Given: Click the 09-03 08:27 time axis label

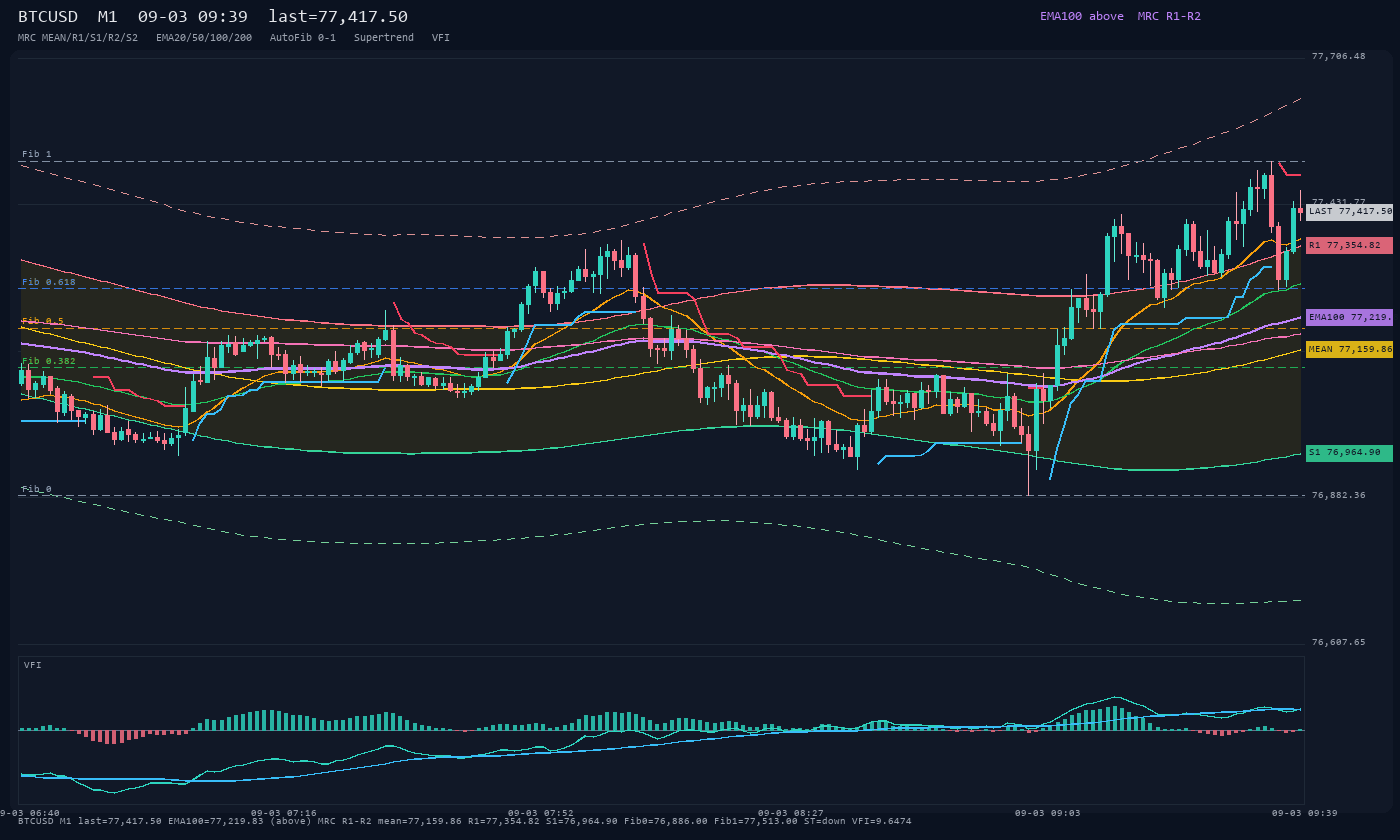Looking at the screenshot, I should tap(790, 813).
